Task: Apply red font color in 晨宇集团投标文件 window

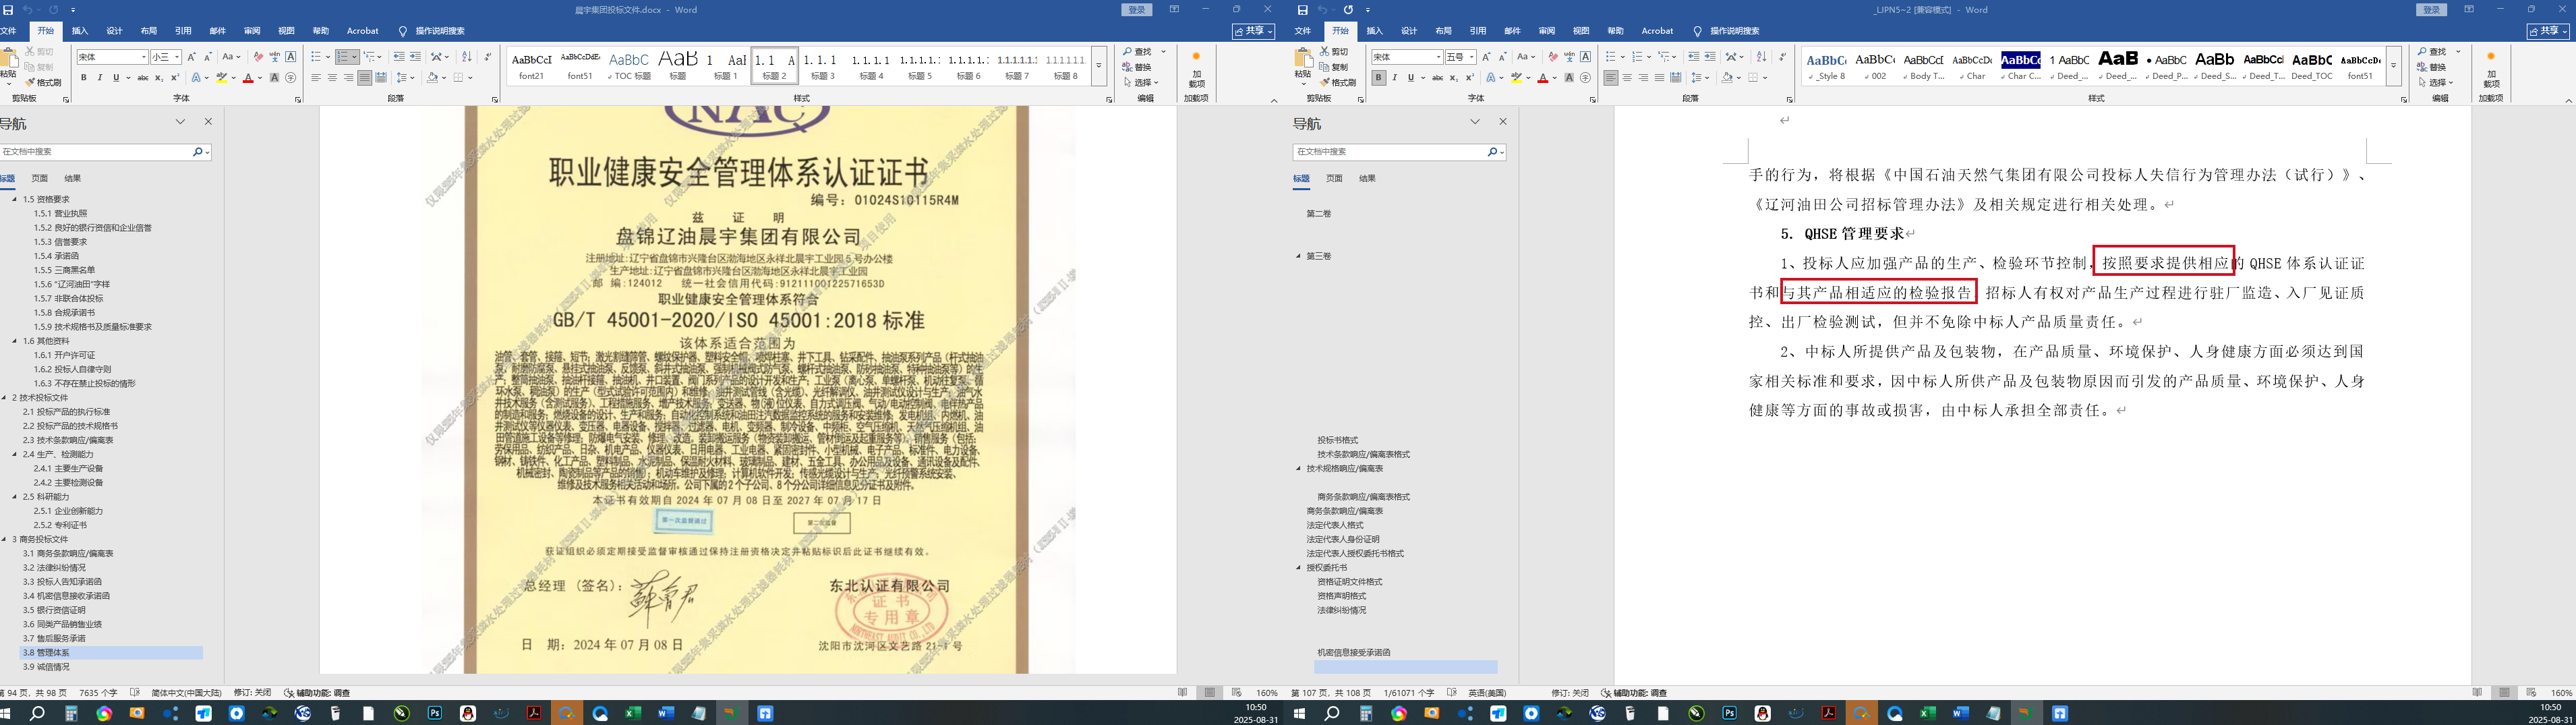Action: pos(248,78)
